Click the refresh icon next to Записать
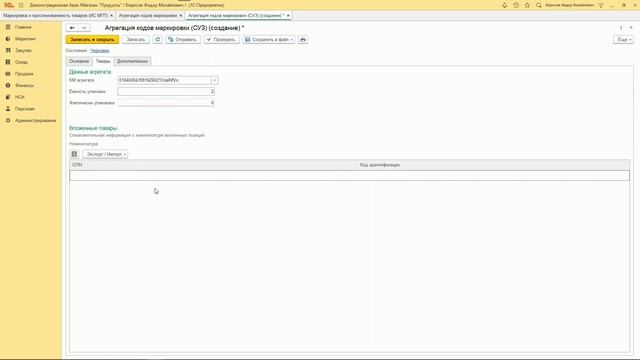Screen dimensions: 640x360 pyautogui.click(x=158, y=40)
